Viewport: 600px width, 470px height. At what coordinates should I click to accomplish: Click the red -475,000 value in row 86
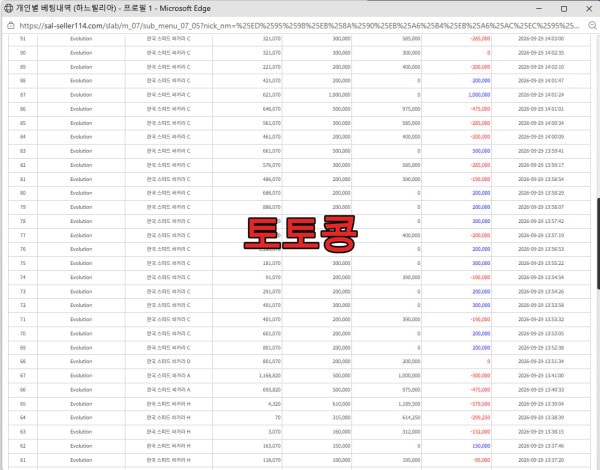coord(480,109)
